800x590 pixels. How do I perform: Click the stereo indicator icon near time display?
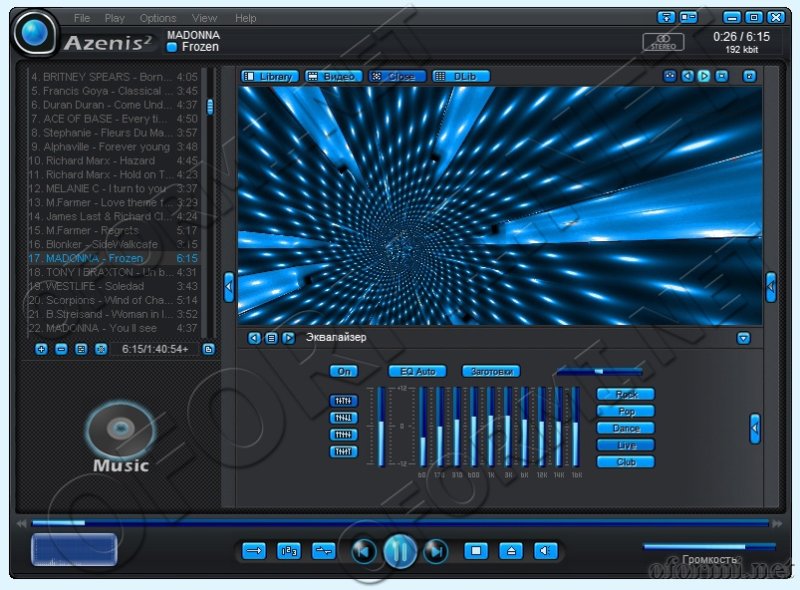pyautogui.click(x=663, y=40)
